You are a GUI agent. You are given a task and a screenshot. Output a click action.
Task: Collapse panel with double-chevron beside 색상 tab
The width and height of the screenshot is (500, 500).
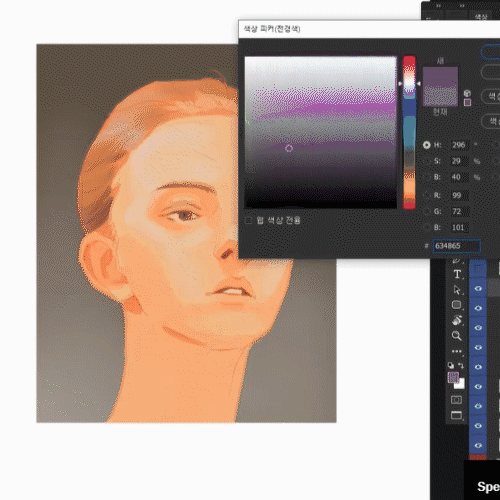click(x=462, y=6)
